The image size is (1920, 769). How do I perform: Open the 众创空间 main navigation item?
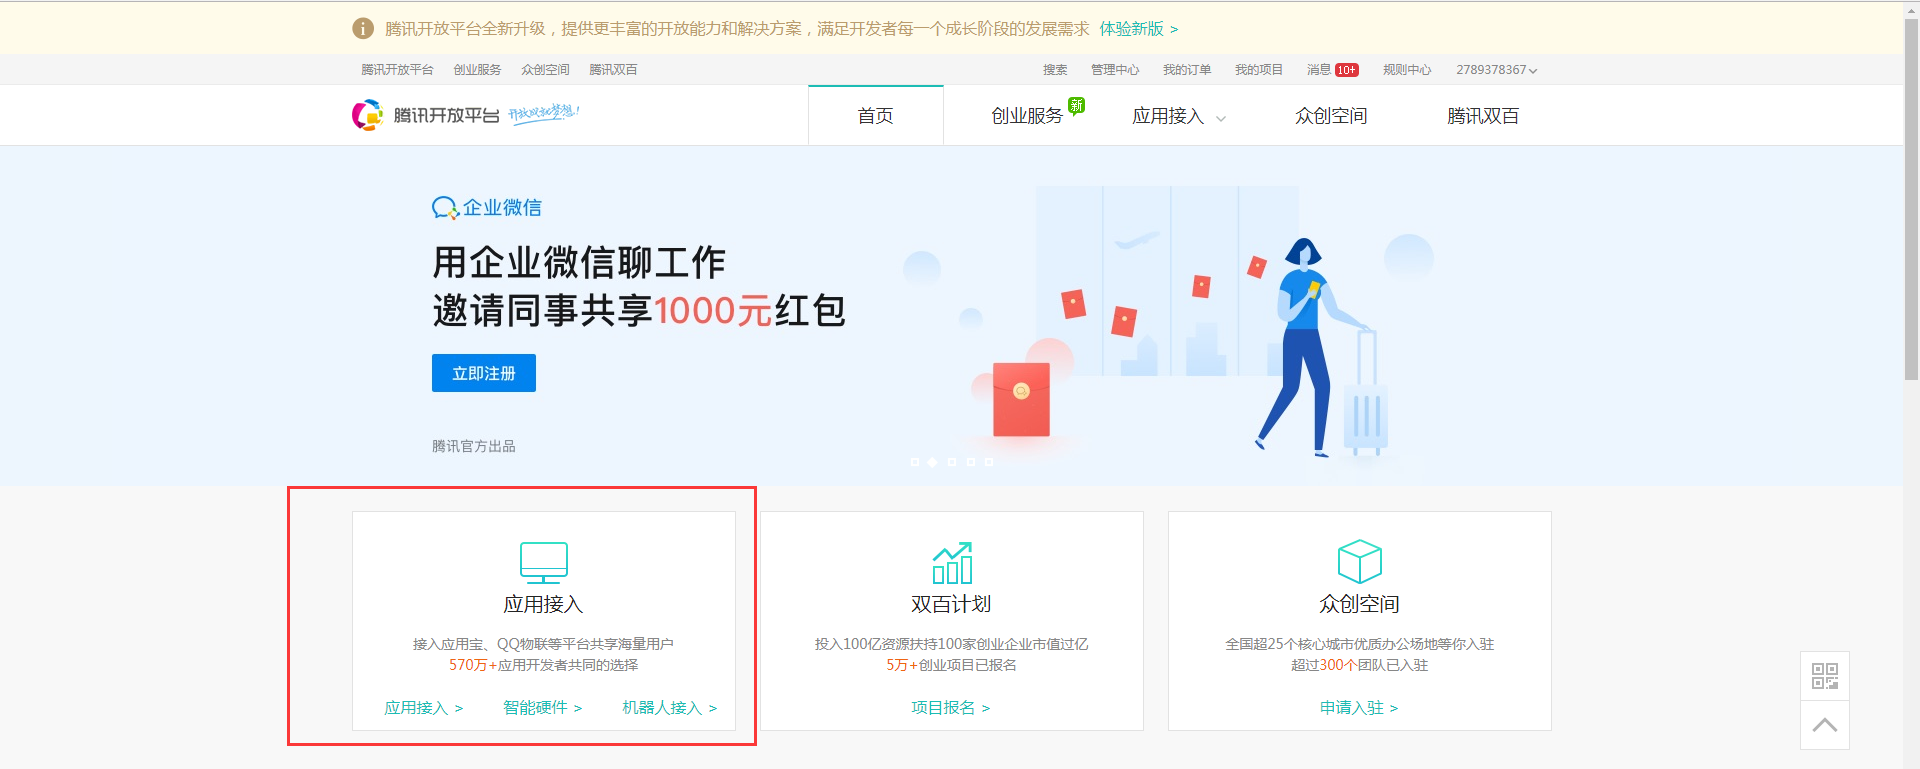1331,116
